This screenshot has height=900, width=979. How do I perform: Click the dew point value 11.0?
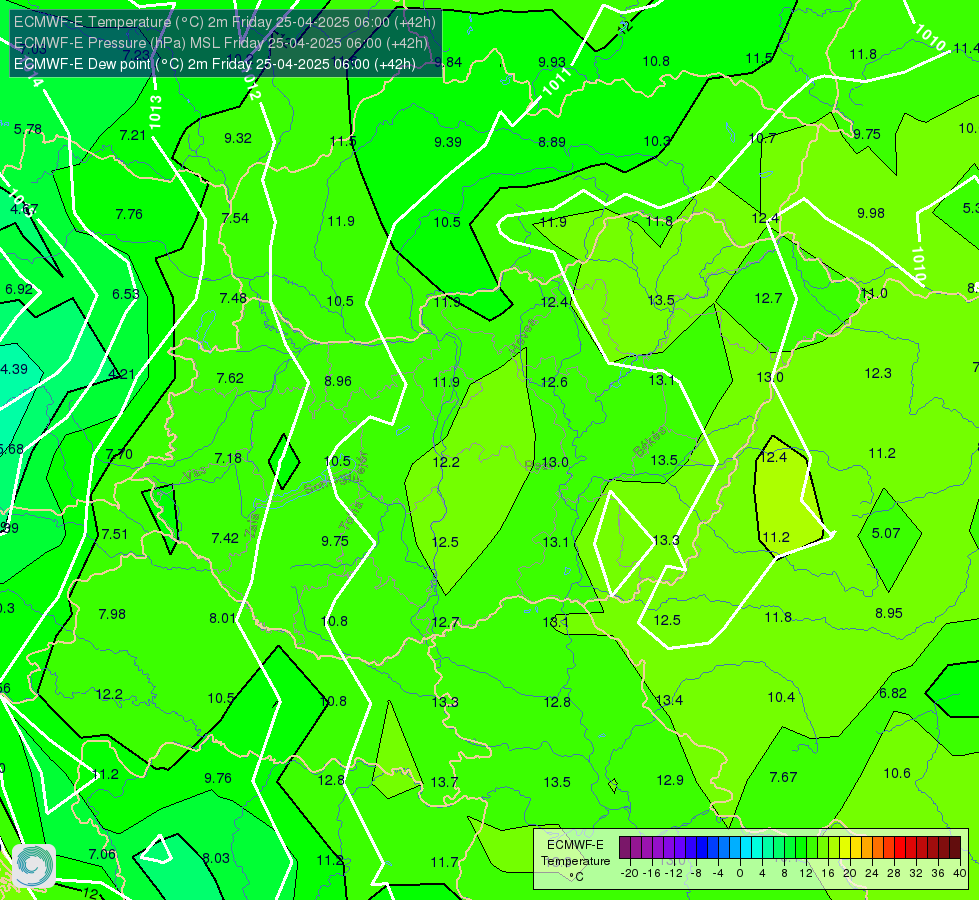[874, 294]
